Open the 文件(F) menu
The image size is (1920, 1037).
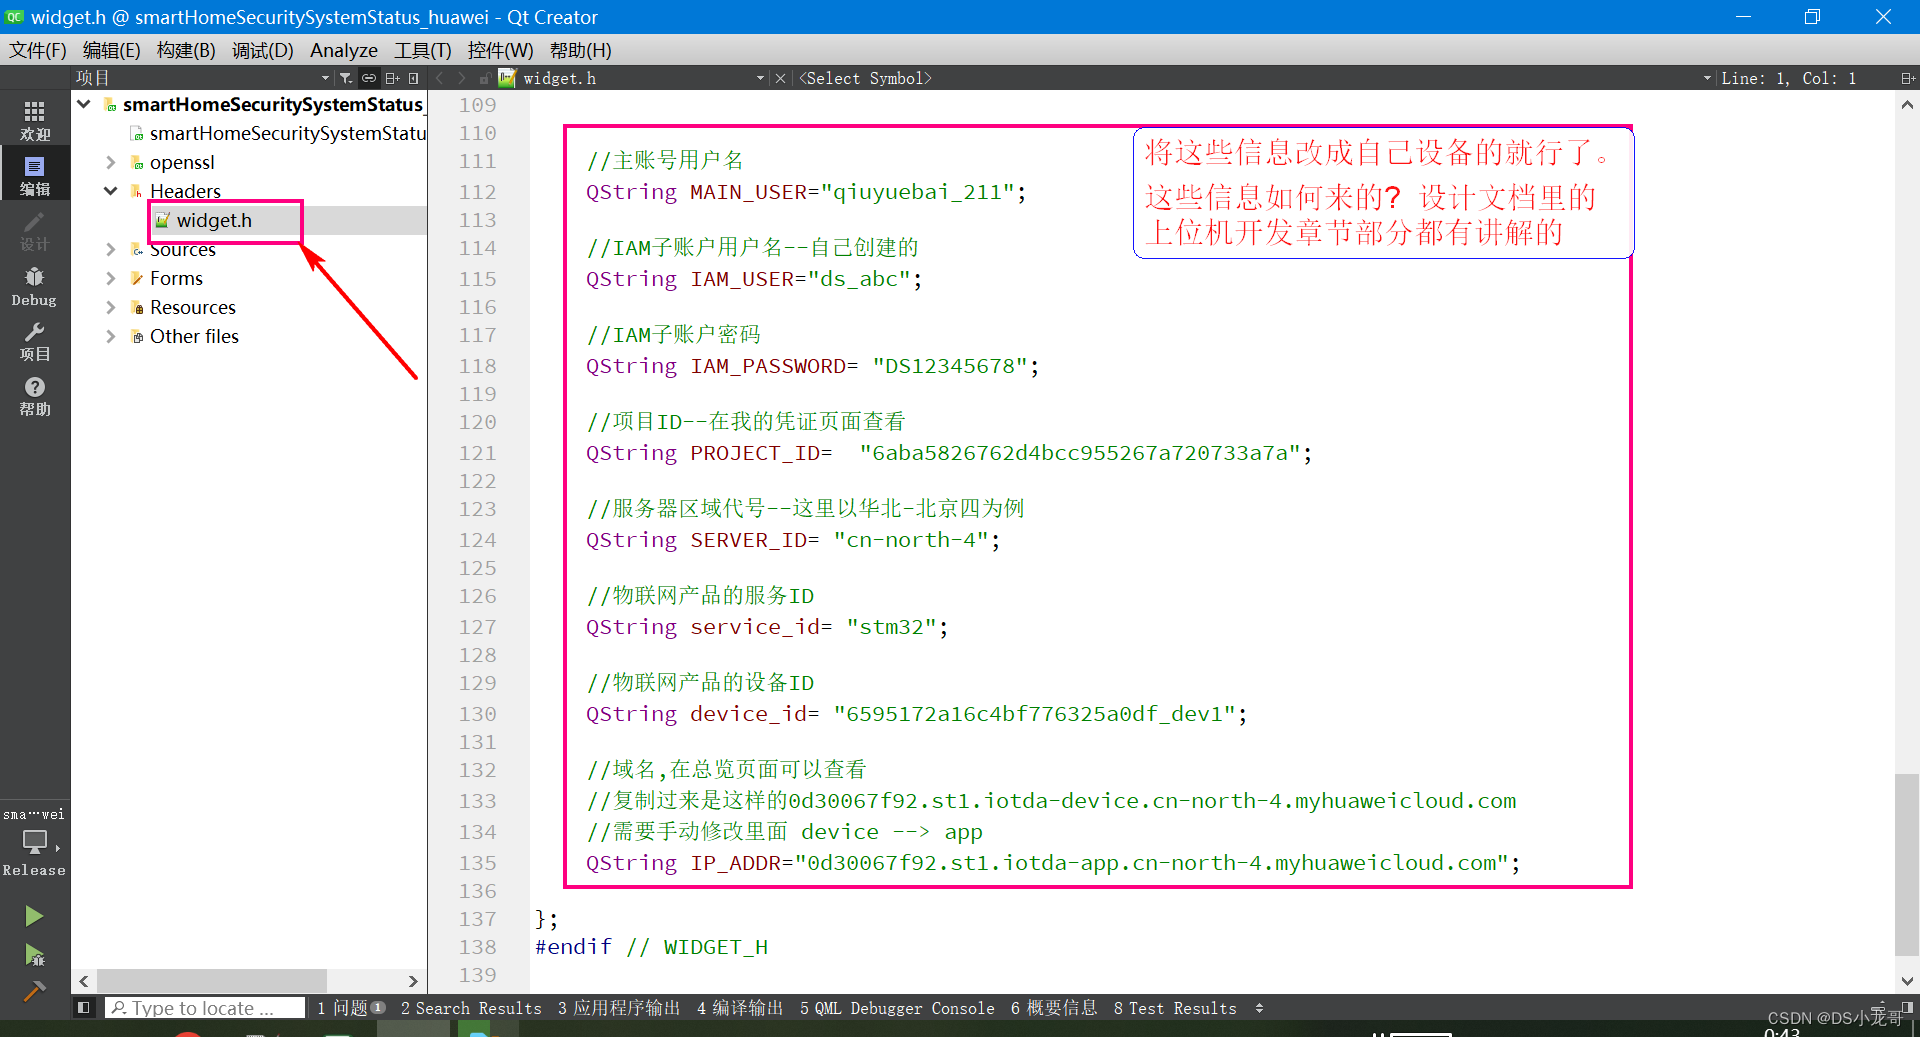(38, 50)
